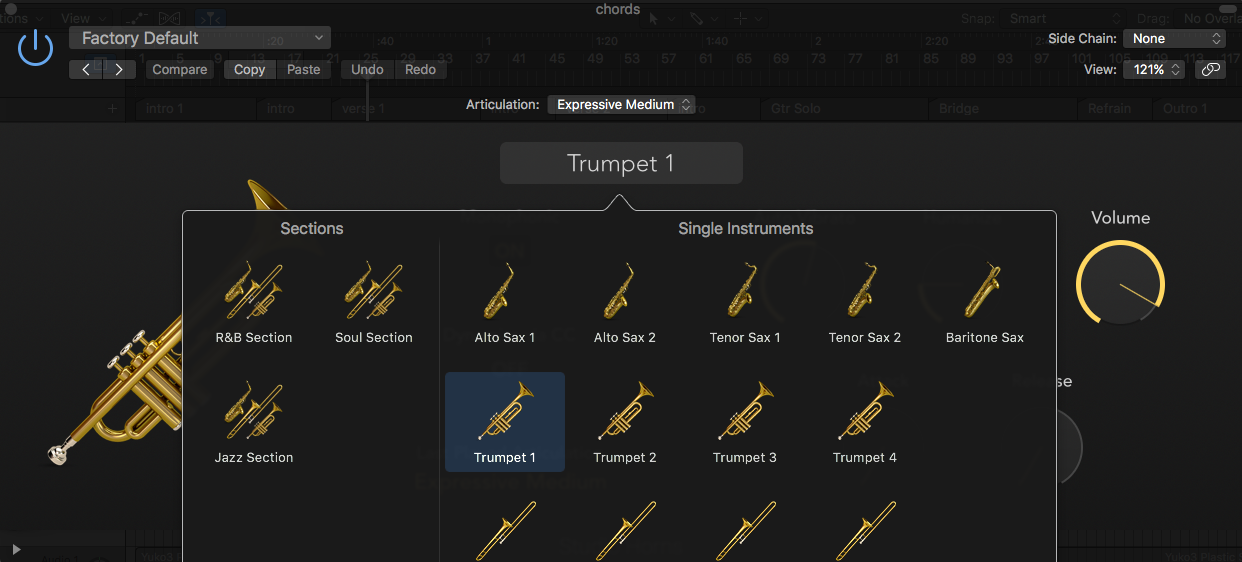Screen dimensions: 1242x562
Task: Select the R&B Section horn group
Action: 254,301
